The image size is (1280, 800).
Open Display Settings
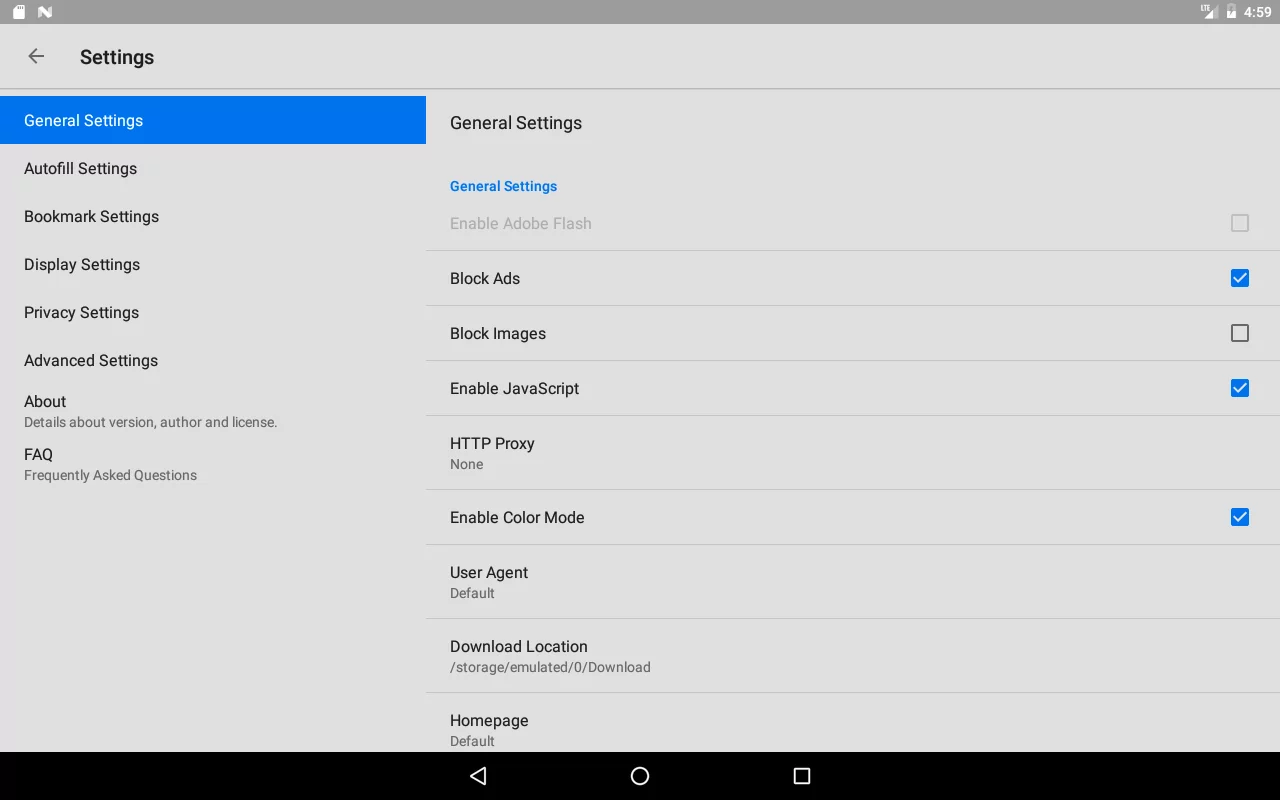pos(213,264)
